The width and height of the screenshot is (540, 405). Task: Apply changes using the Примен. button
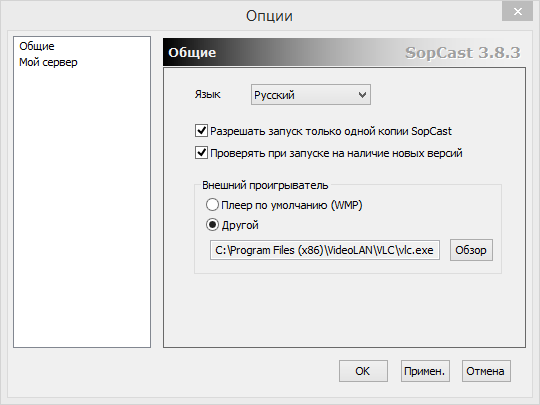(x=425, y=371)
